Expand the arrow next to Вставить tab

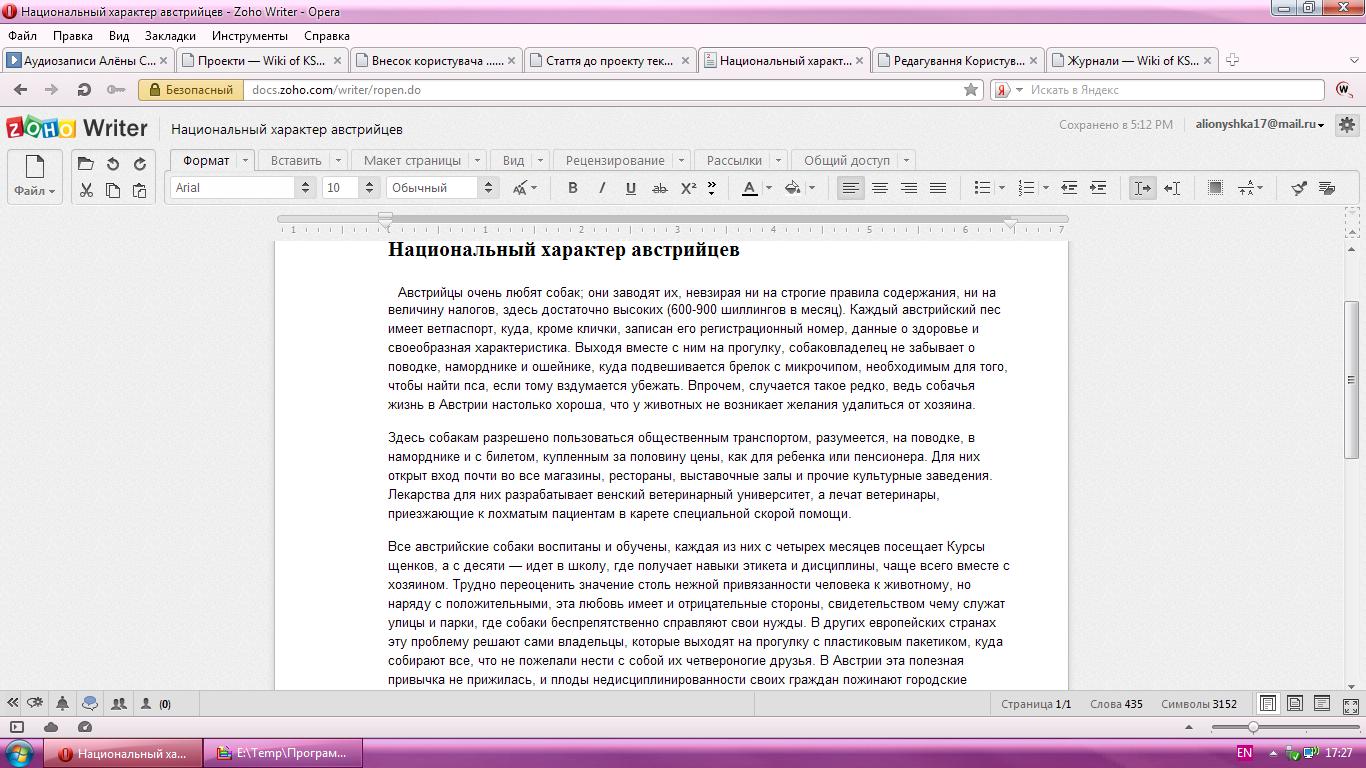(338, 160)
